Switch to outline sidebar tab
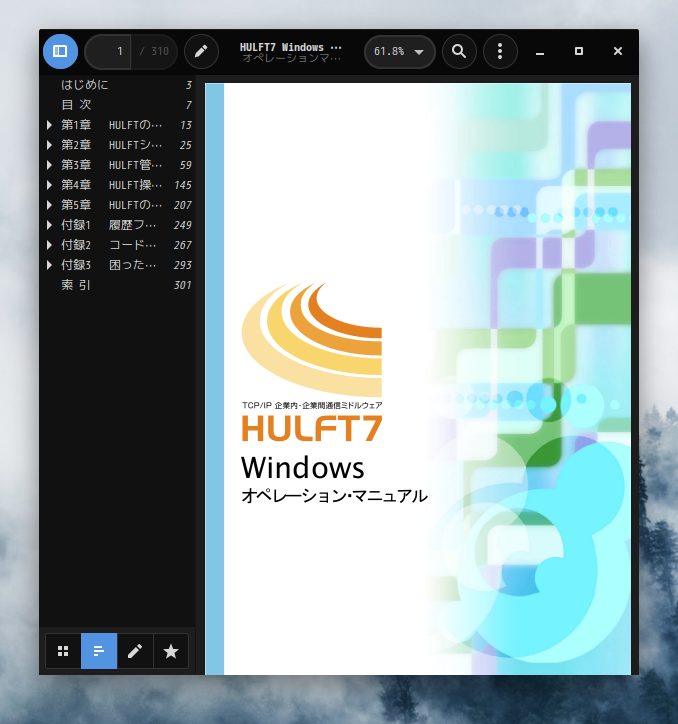The width and height of the screenshot is (678, 724). point(99,651)
